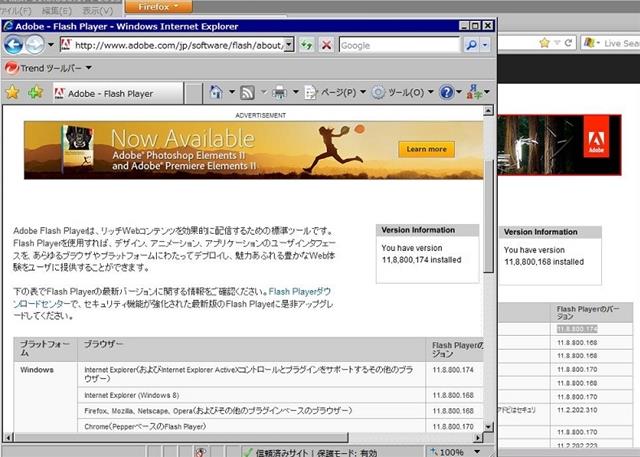Image resolution: width=640 pixels, height=457 pixels.
Task: Click the Now Available Photoshop Elements banner
Action: pos(253,150)
